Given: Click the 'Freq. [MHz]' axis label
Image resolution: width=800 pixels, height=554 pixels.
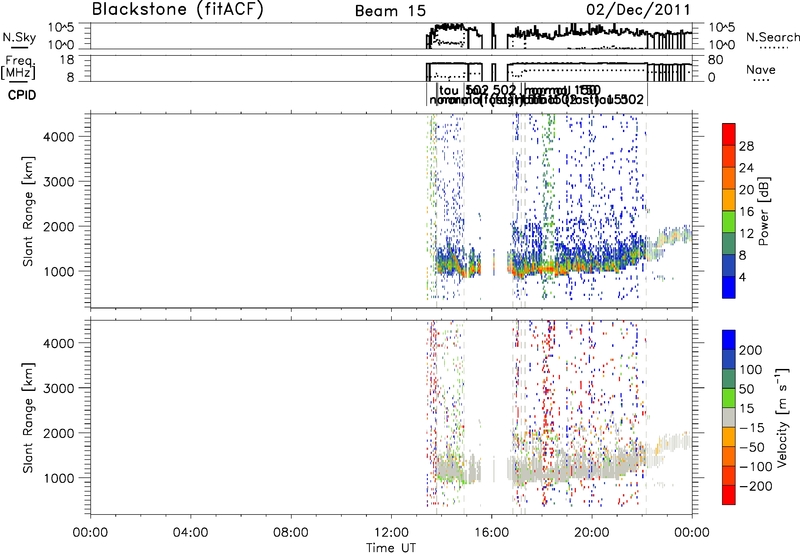Looking at the screenshot, I should 19,68.
